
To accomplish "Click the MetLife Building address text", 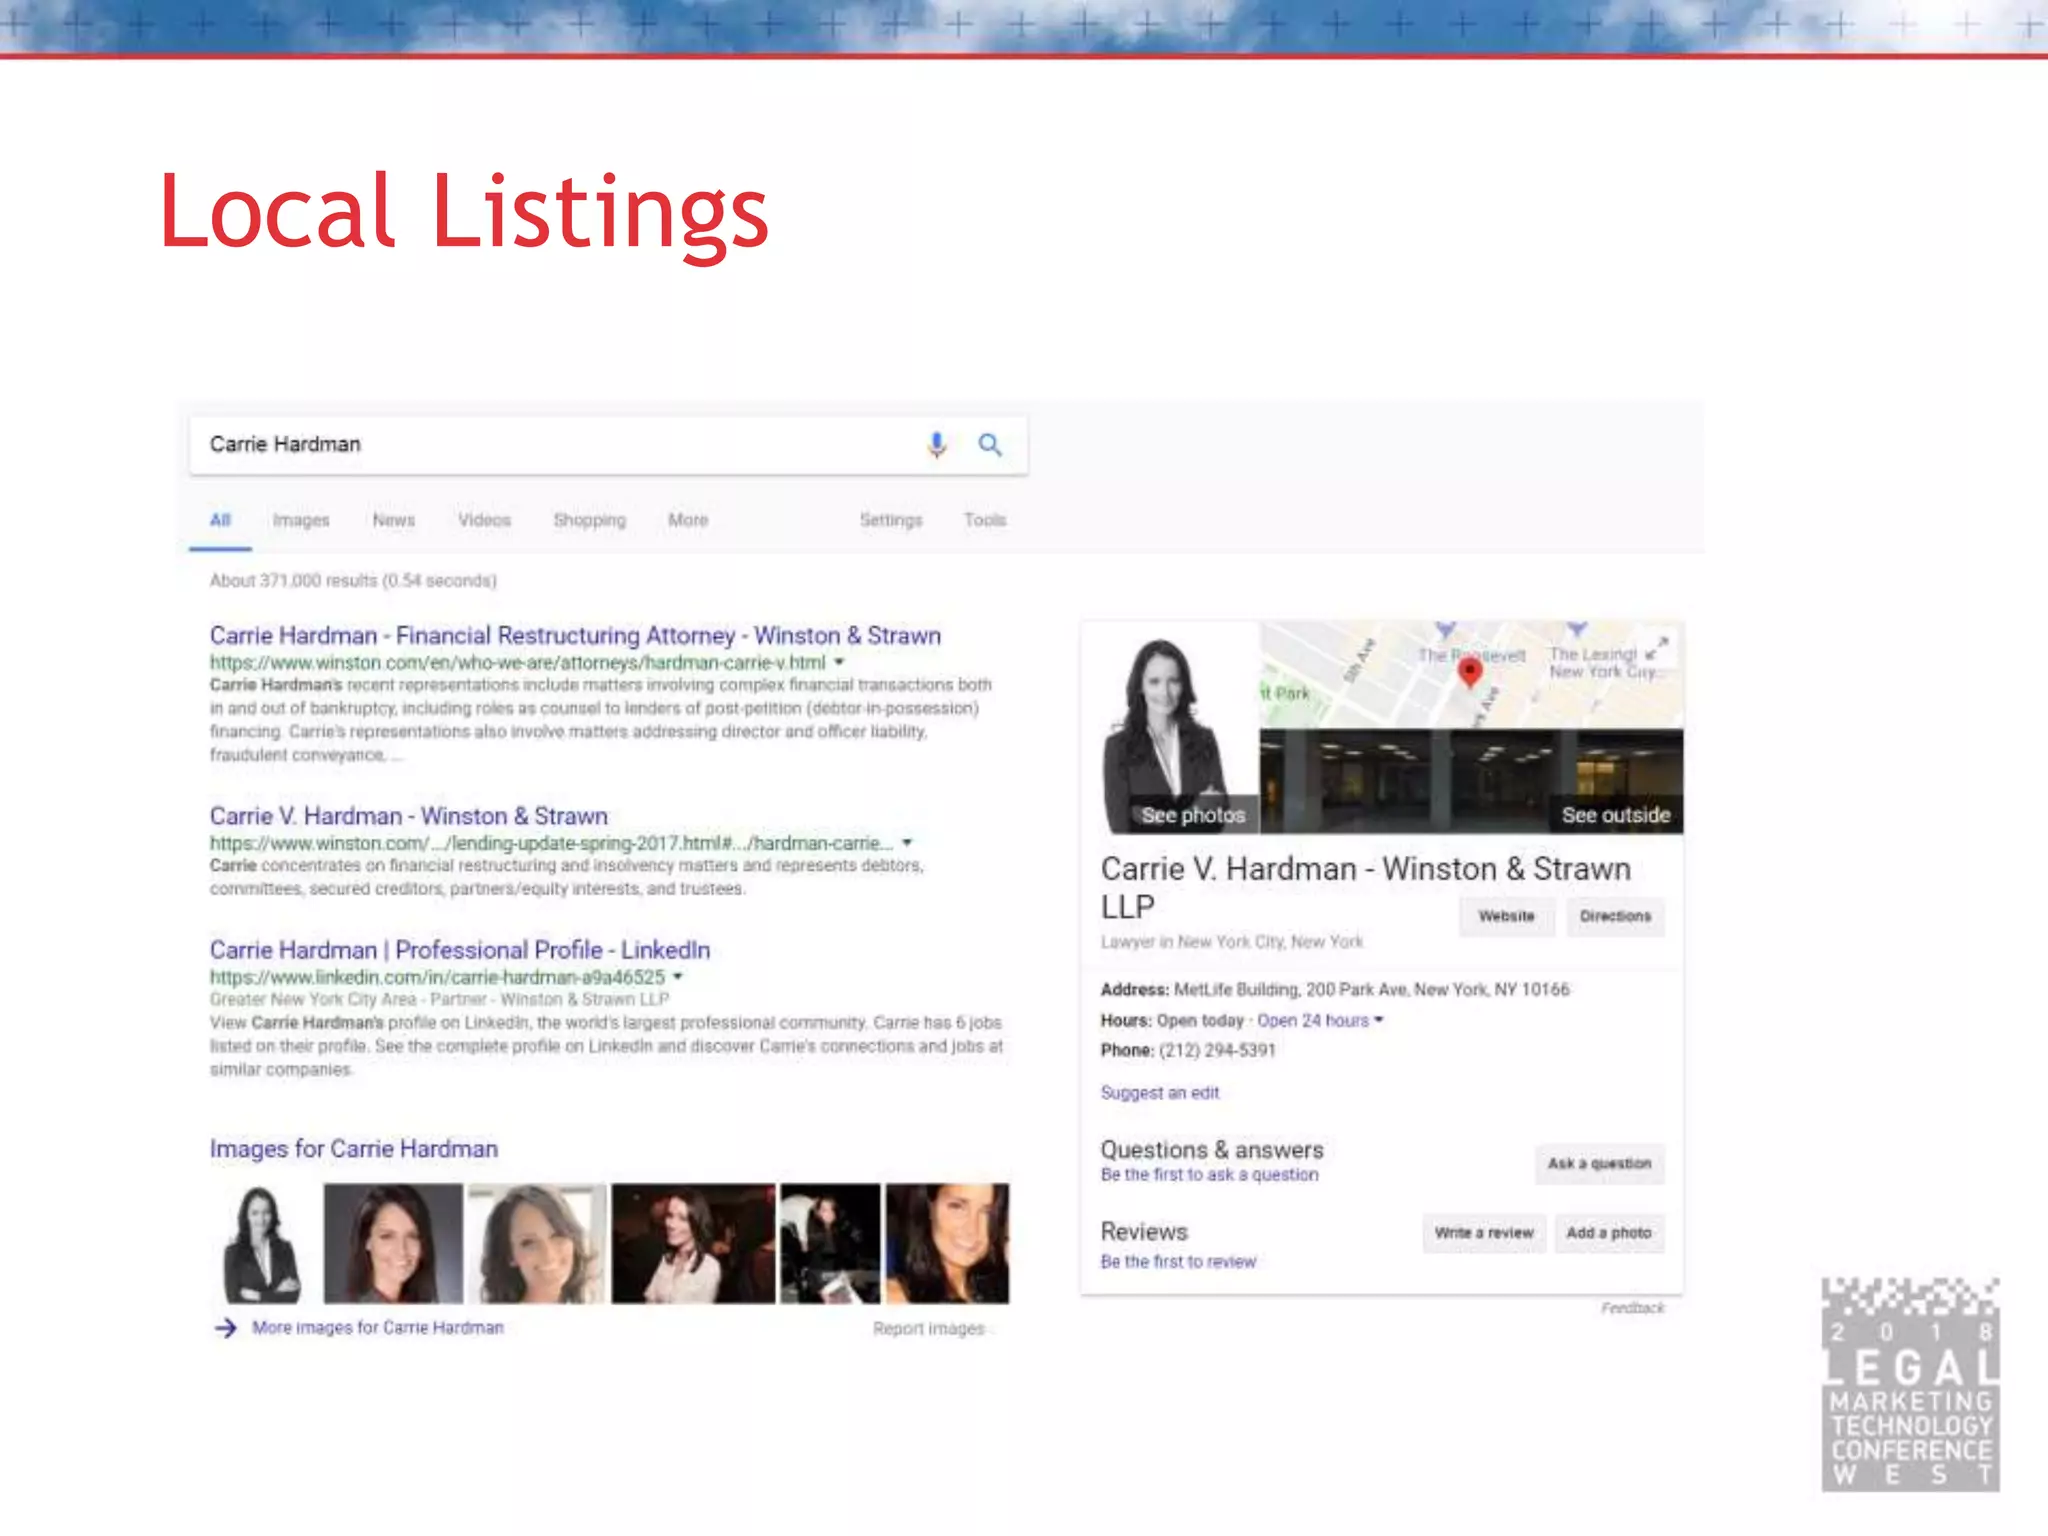I will coord(1371,990).
